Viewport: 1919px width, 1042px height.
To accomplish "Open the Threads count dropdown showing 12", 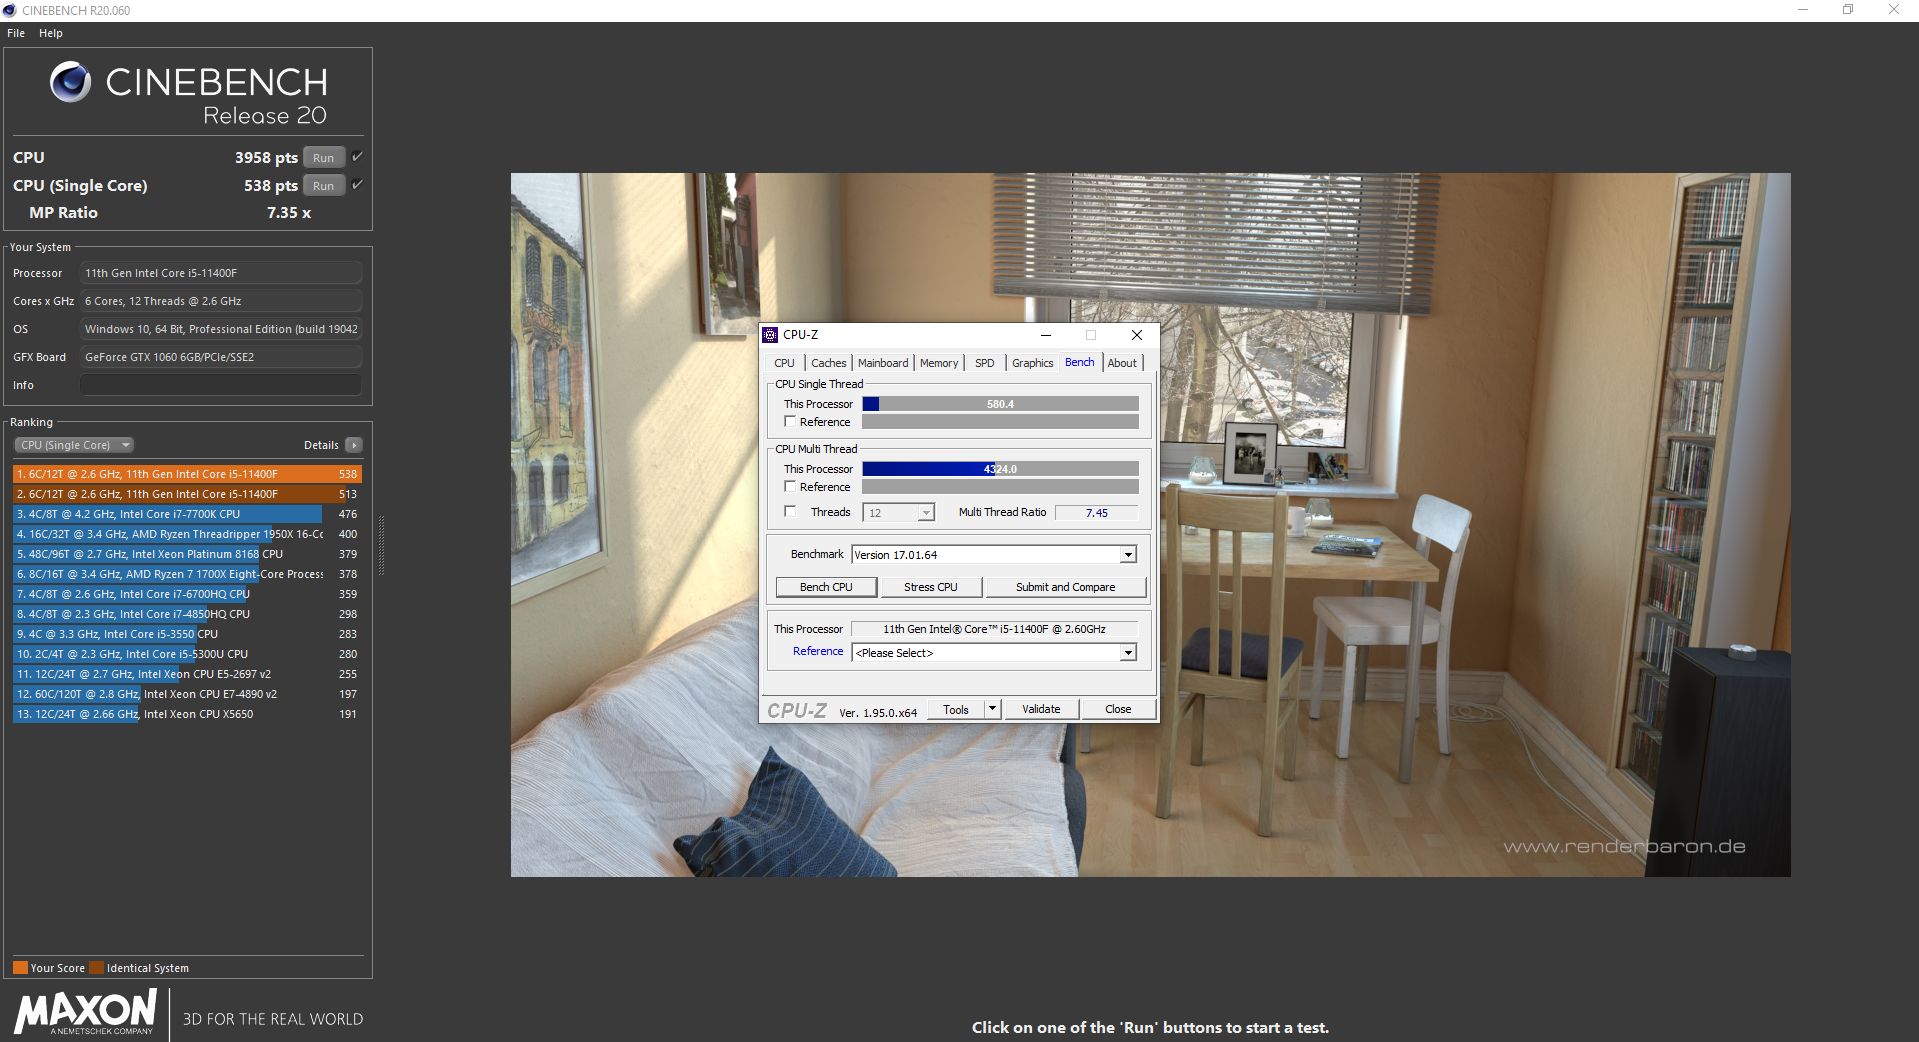I will click(898, 513).
